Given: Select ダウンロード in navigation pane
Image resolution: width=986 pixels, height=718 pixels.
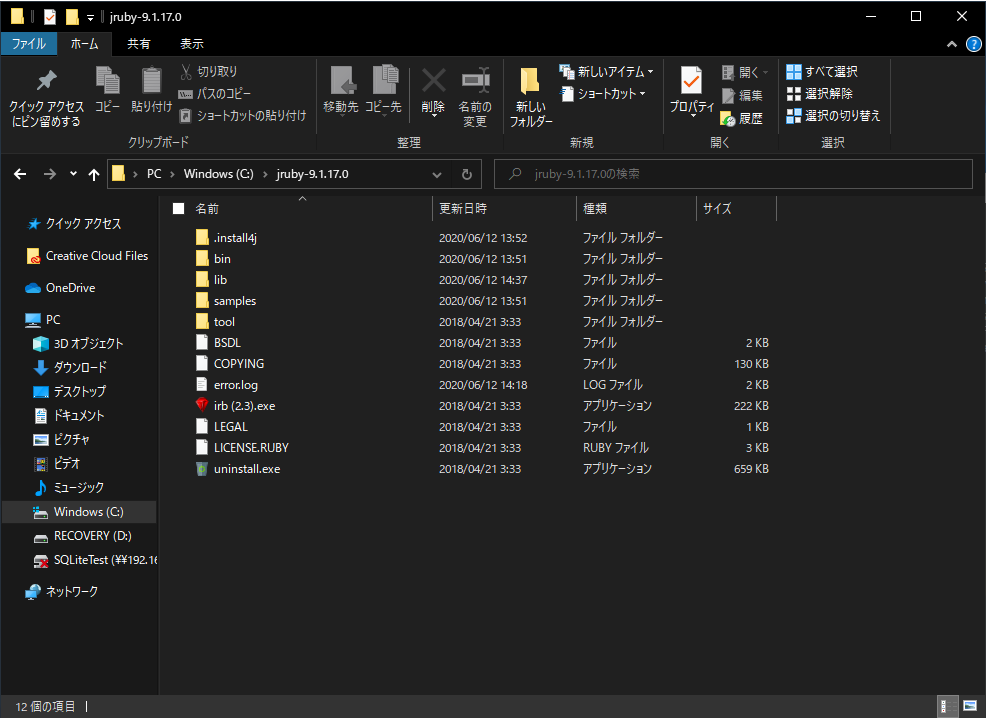Looking at the screenshot, I should 70,367.
